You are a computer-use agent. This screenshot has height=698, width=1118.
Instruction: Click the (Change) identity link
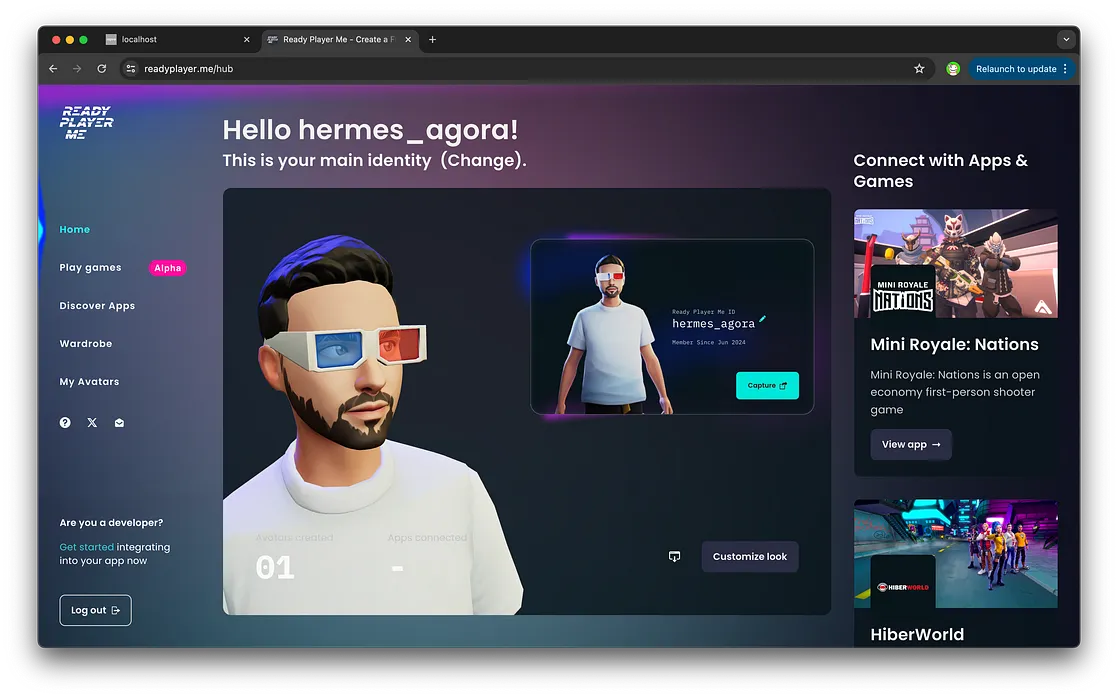coord(482,160)
